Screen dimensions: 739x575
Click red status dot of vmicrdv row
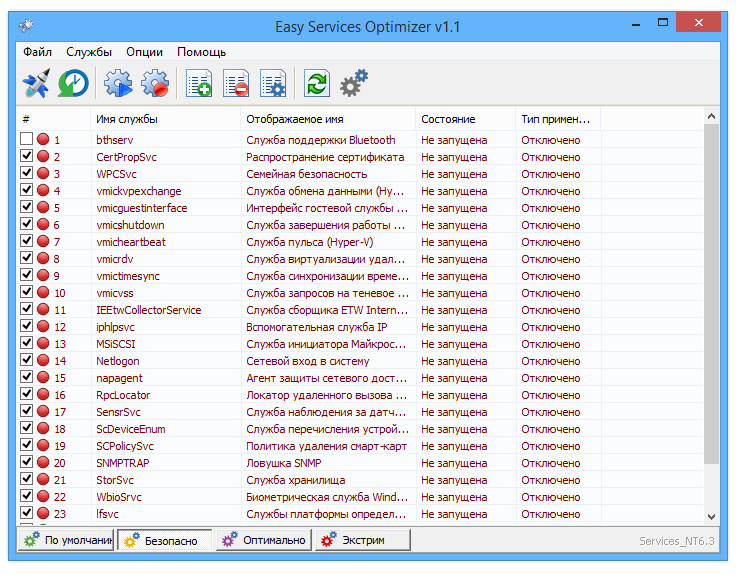[43, 258]
